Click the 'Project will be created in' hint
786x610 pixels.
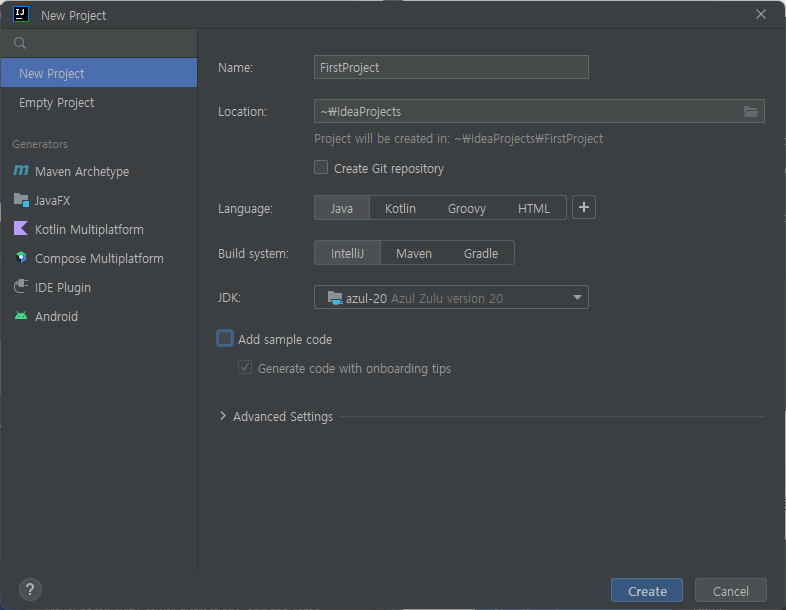click(458, 138)
